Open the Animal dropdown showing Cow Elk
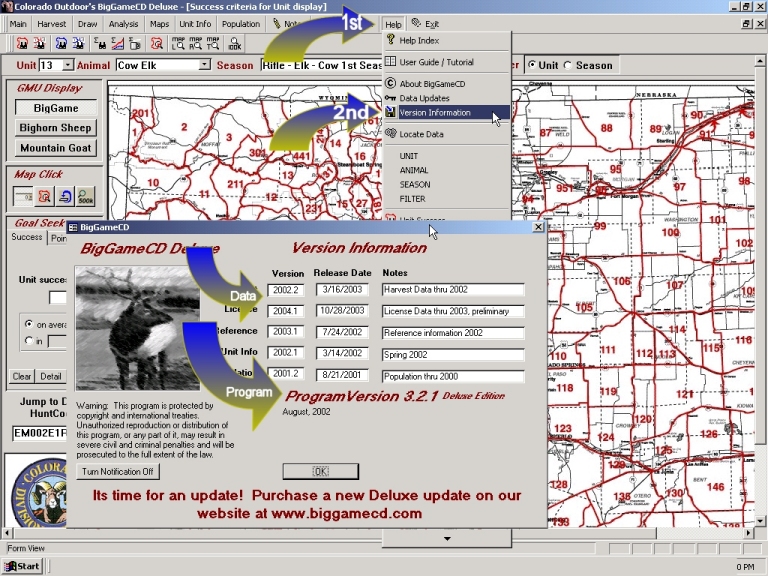768x576 pixels. click(x=205, y=65)
